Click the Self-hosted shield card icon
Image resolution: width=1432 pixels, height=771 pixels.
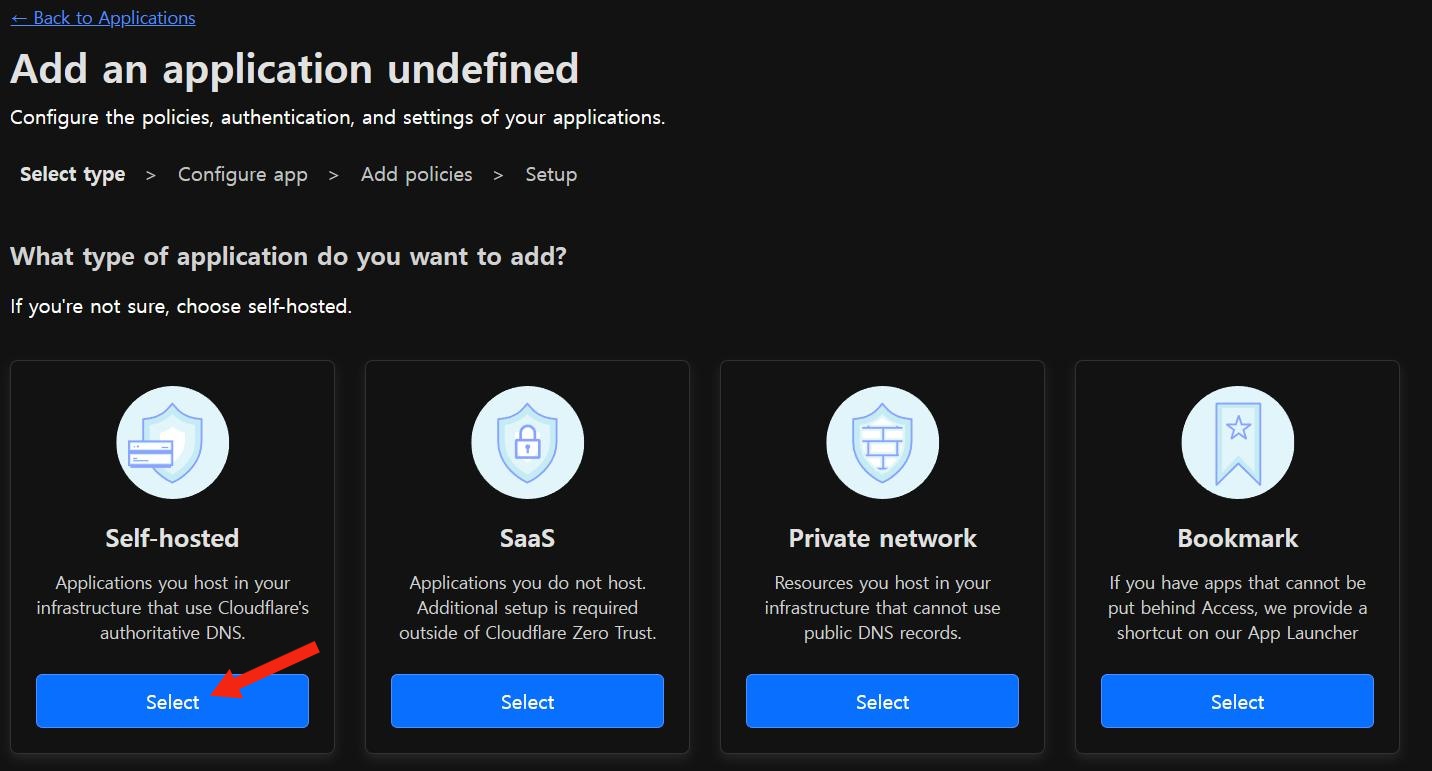172,442
